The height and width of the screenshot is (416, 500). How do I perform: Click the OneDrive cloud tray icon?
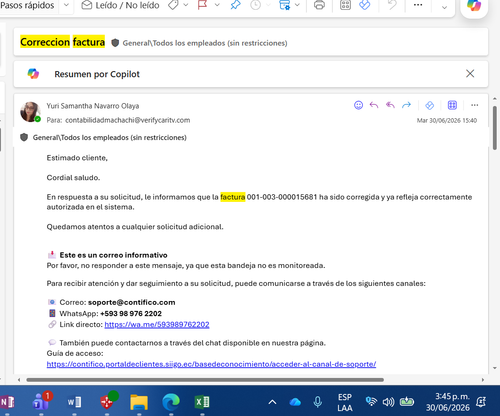(x=295, y=402)
